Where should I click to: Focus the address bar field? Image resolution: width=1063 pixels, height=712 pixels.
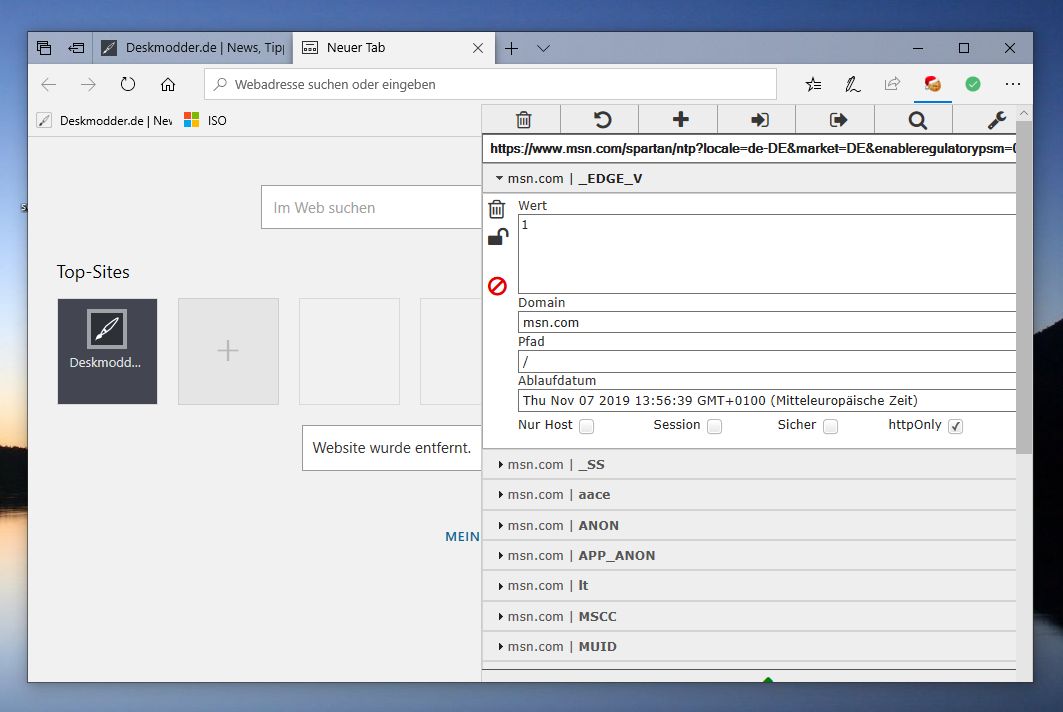tap(490, 84)
